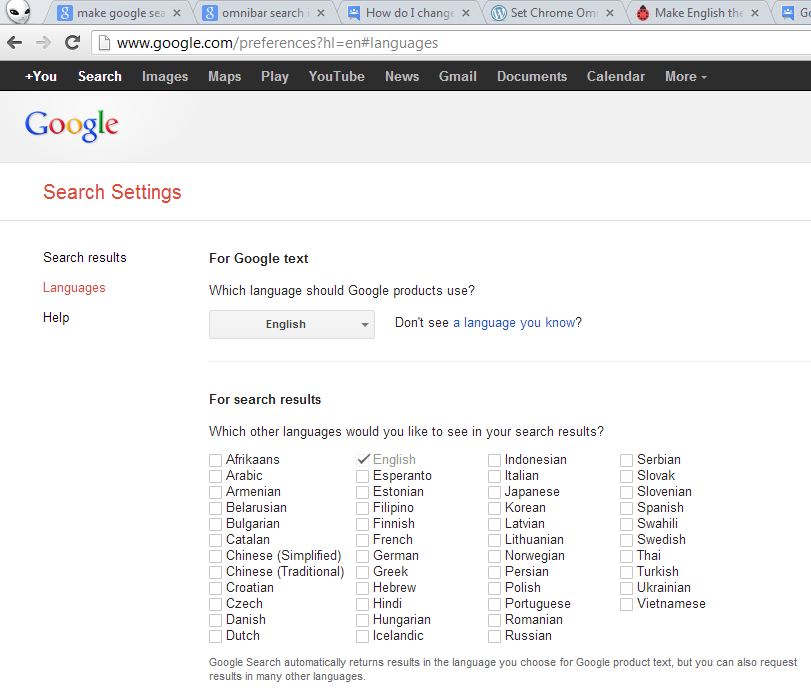Select 'Languages' in sidebar
Screen dimensions: 811x697
point(74,287)
